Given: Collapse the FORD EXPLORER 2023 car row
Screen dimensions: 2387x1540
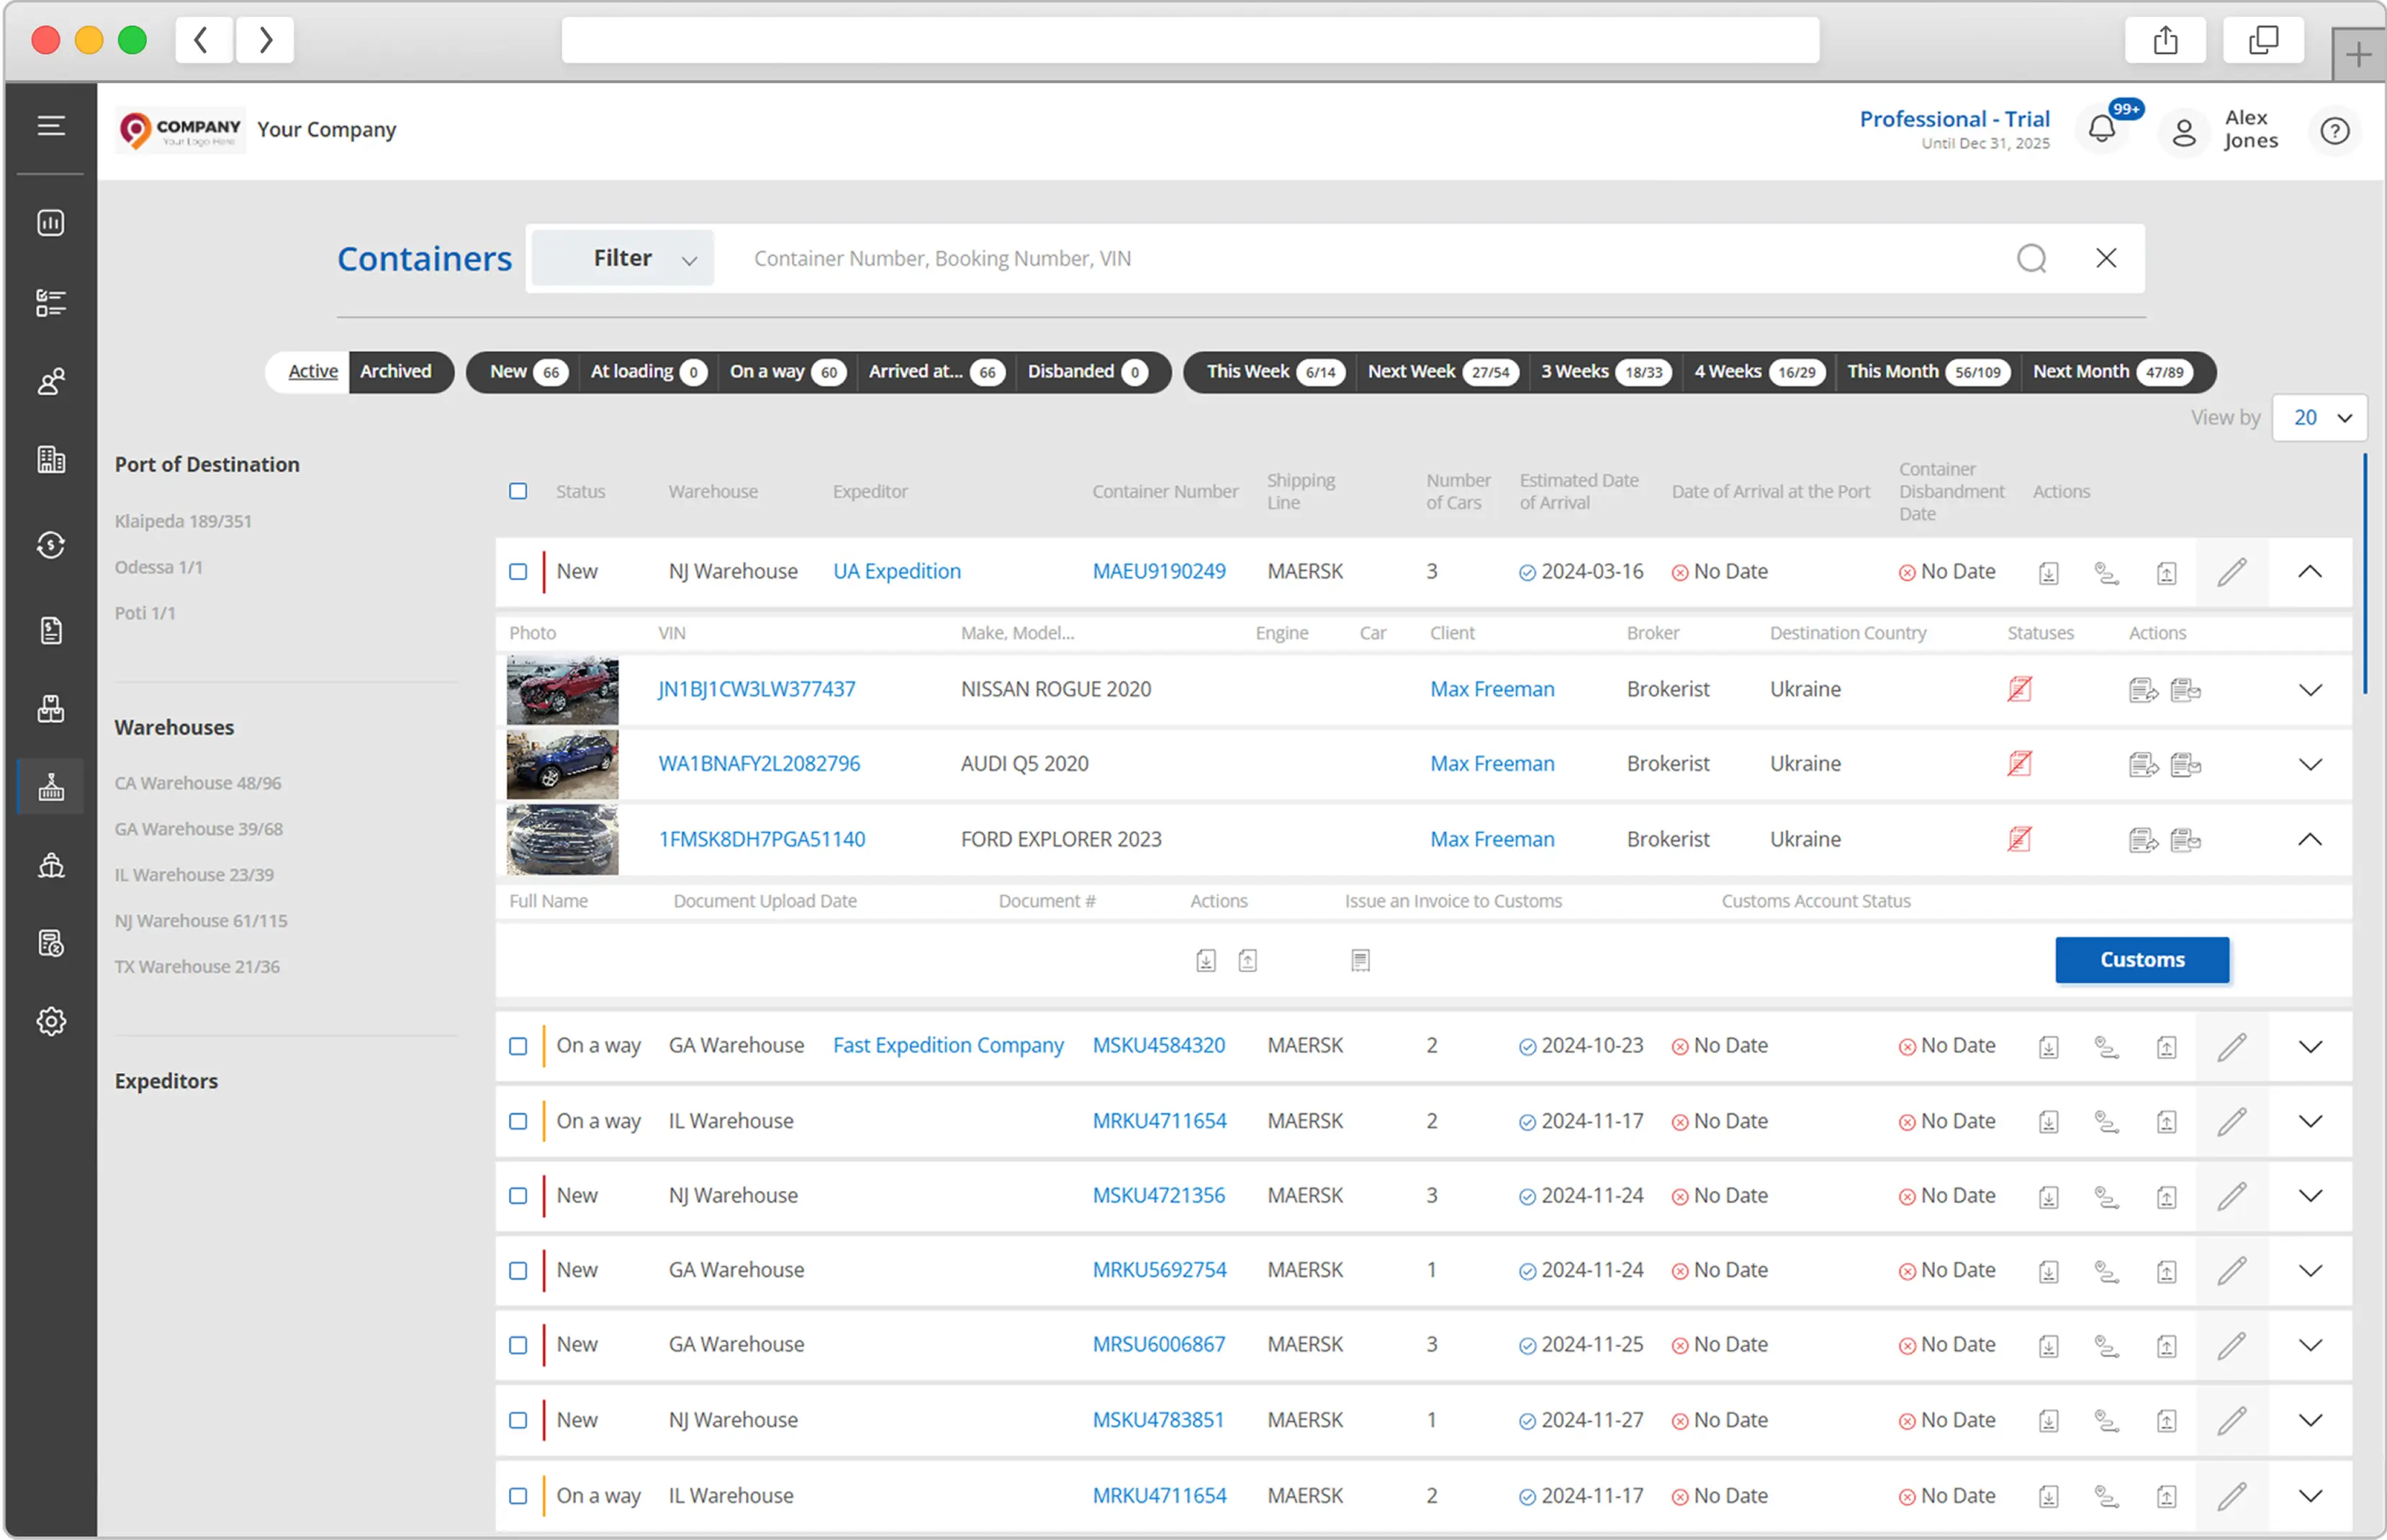Looking at the screenshot, I should pyautogui.click(x=2310, y=840).
